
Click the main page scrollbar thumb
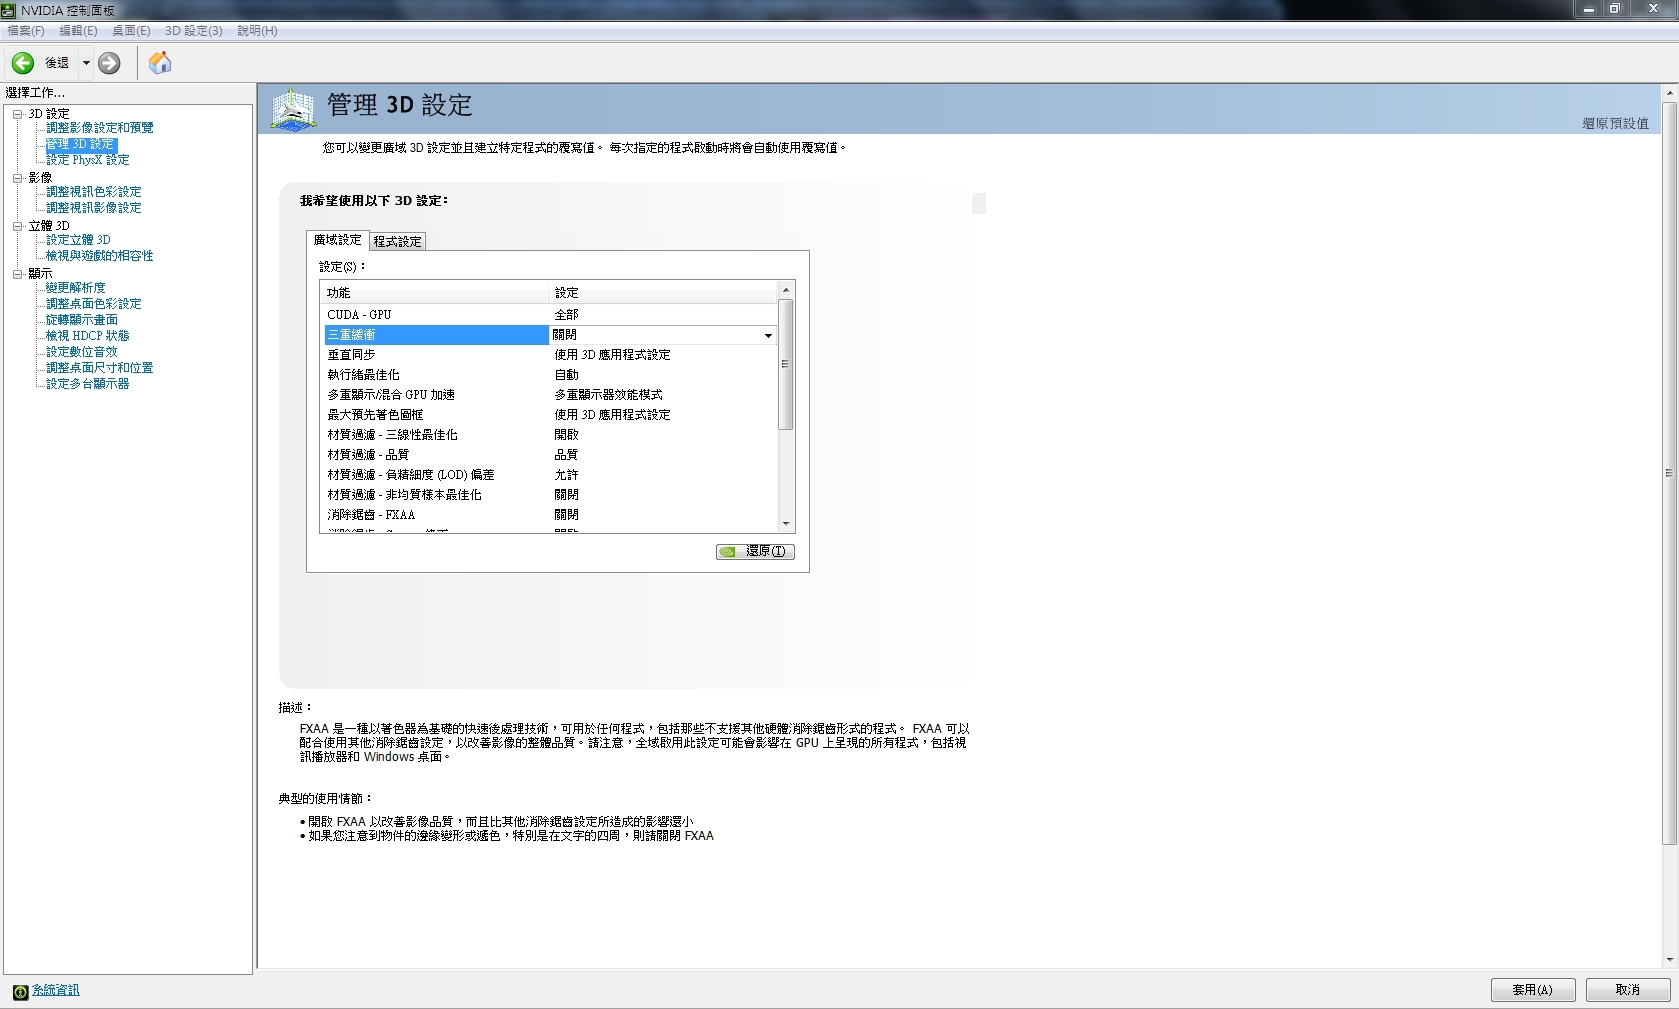tap(1669, 473)
